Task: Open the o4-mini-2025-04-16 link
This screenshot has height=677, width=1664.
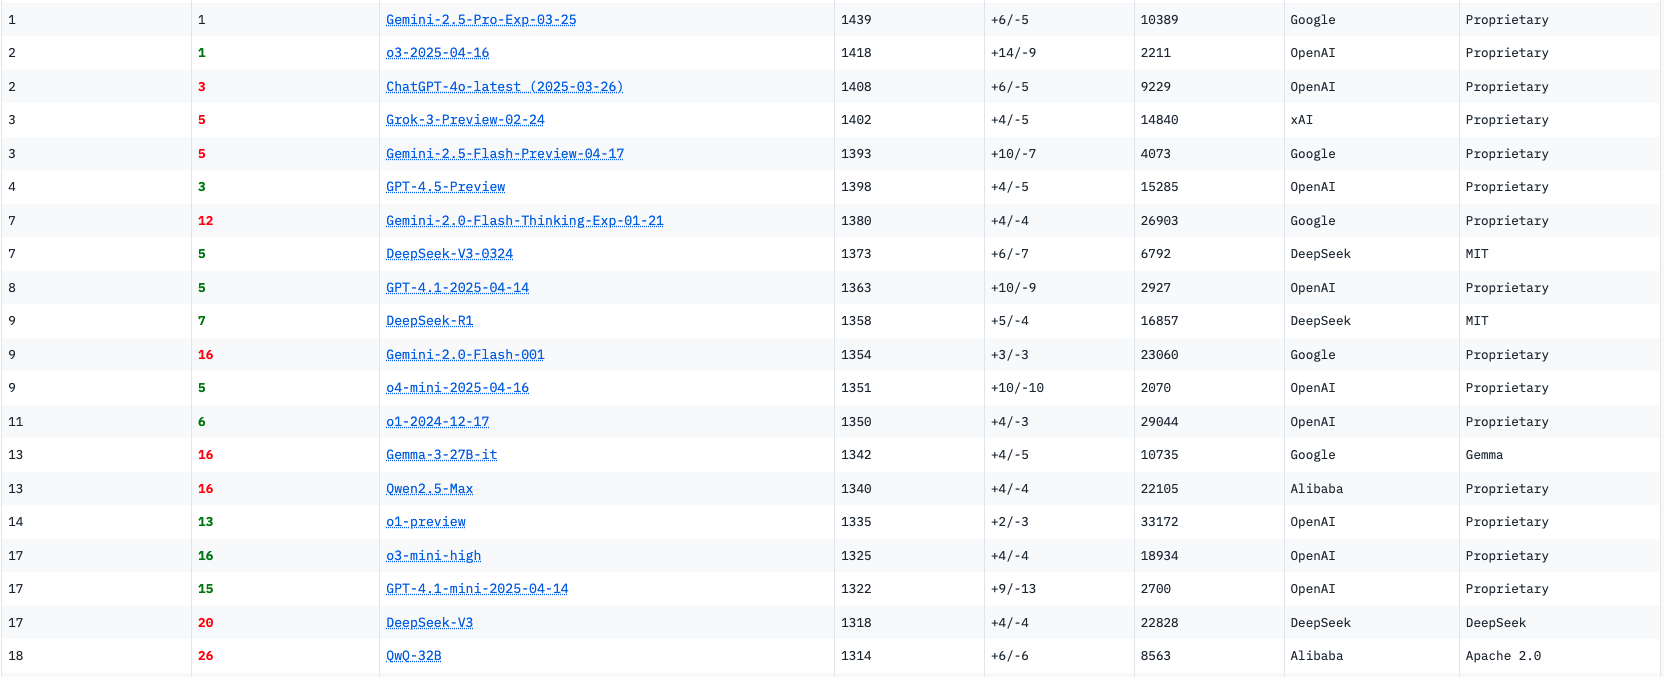Action: click(x=458, y=388)
